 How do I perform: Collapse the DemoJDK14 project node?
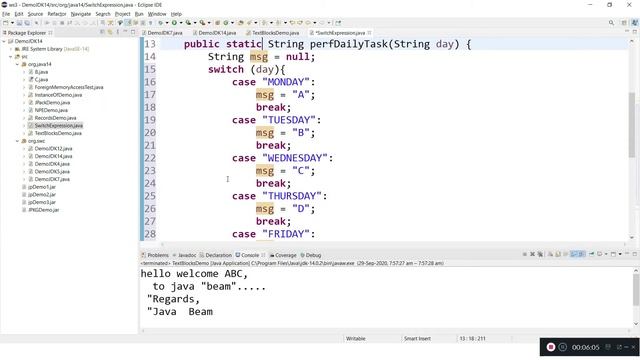pyautogui.click(x=4, y=41)
